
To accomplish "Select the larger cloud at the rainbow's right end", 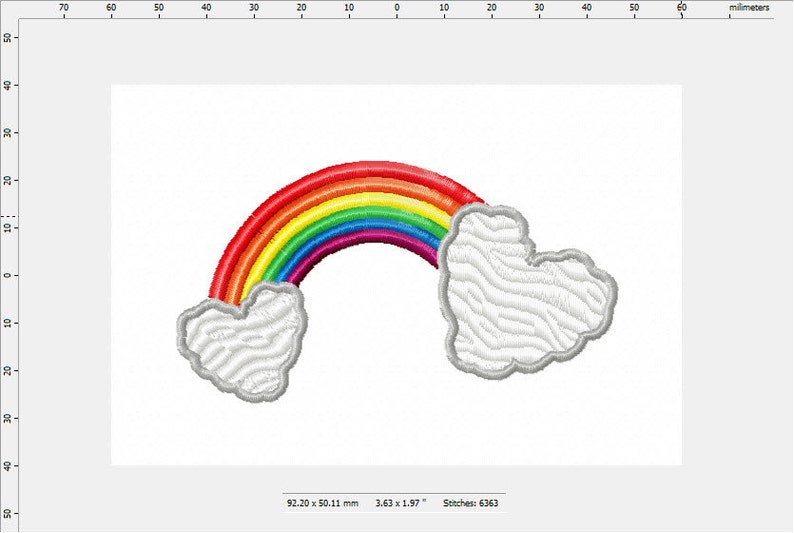I will tap(527, 293).
